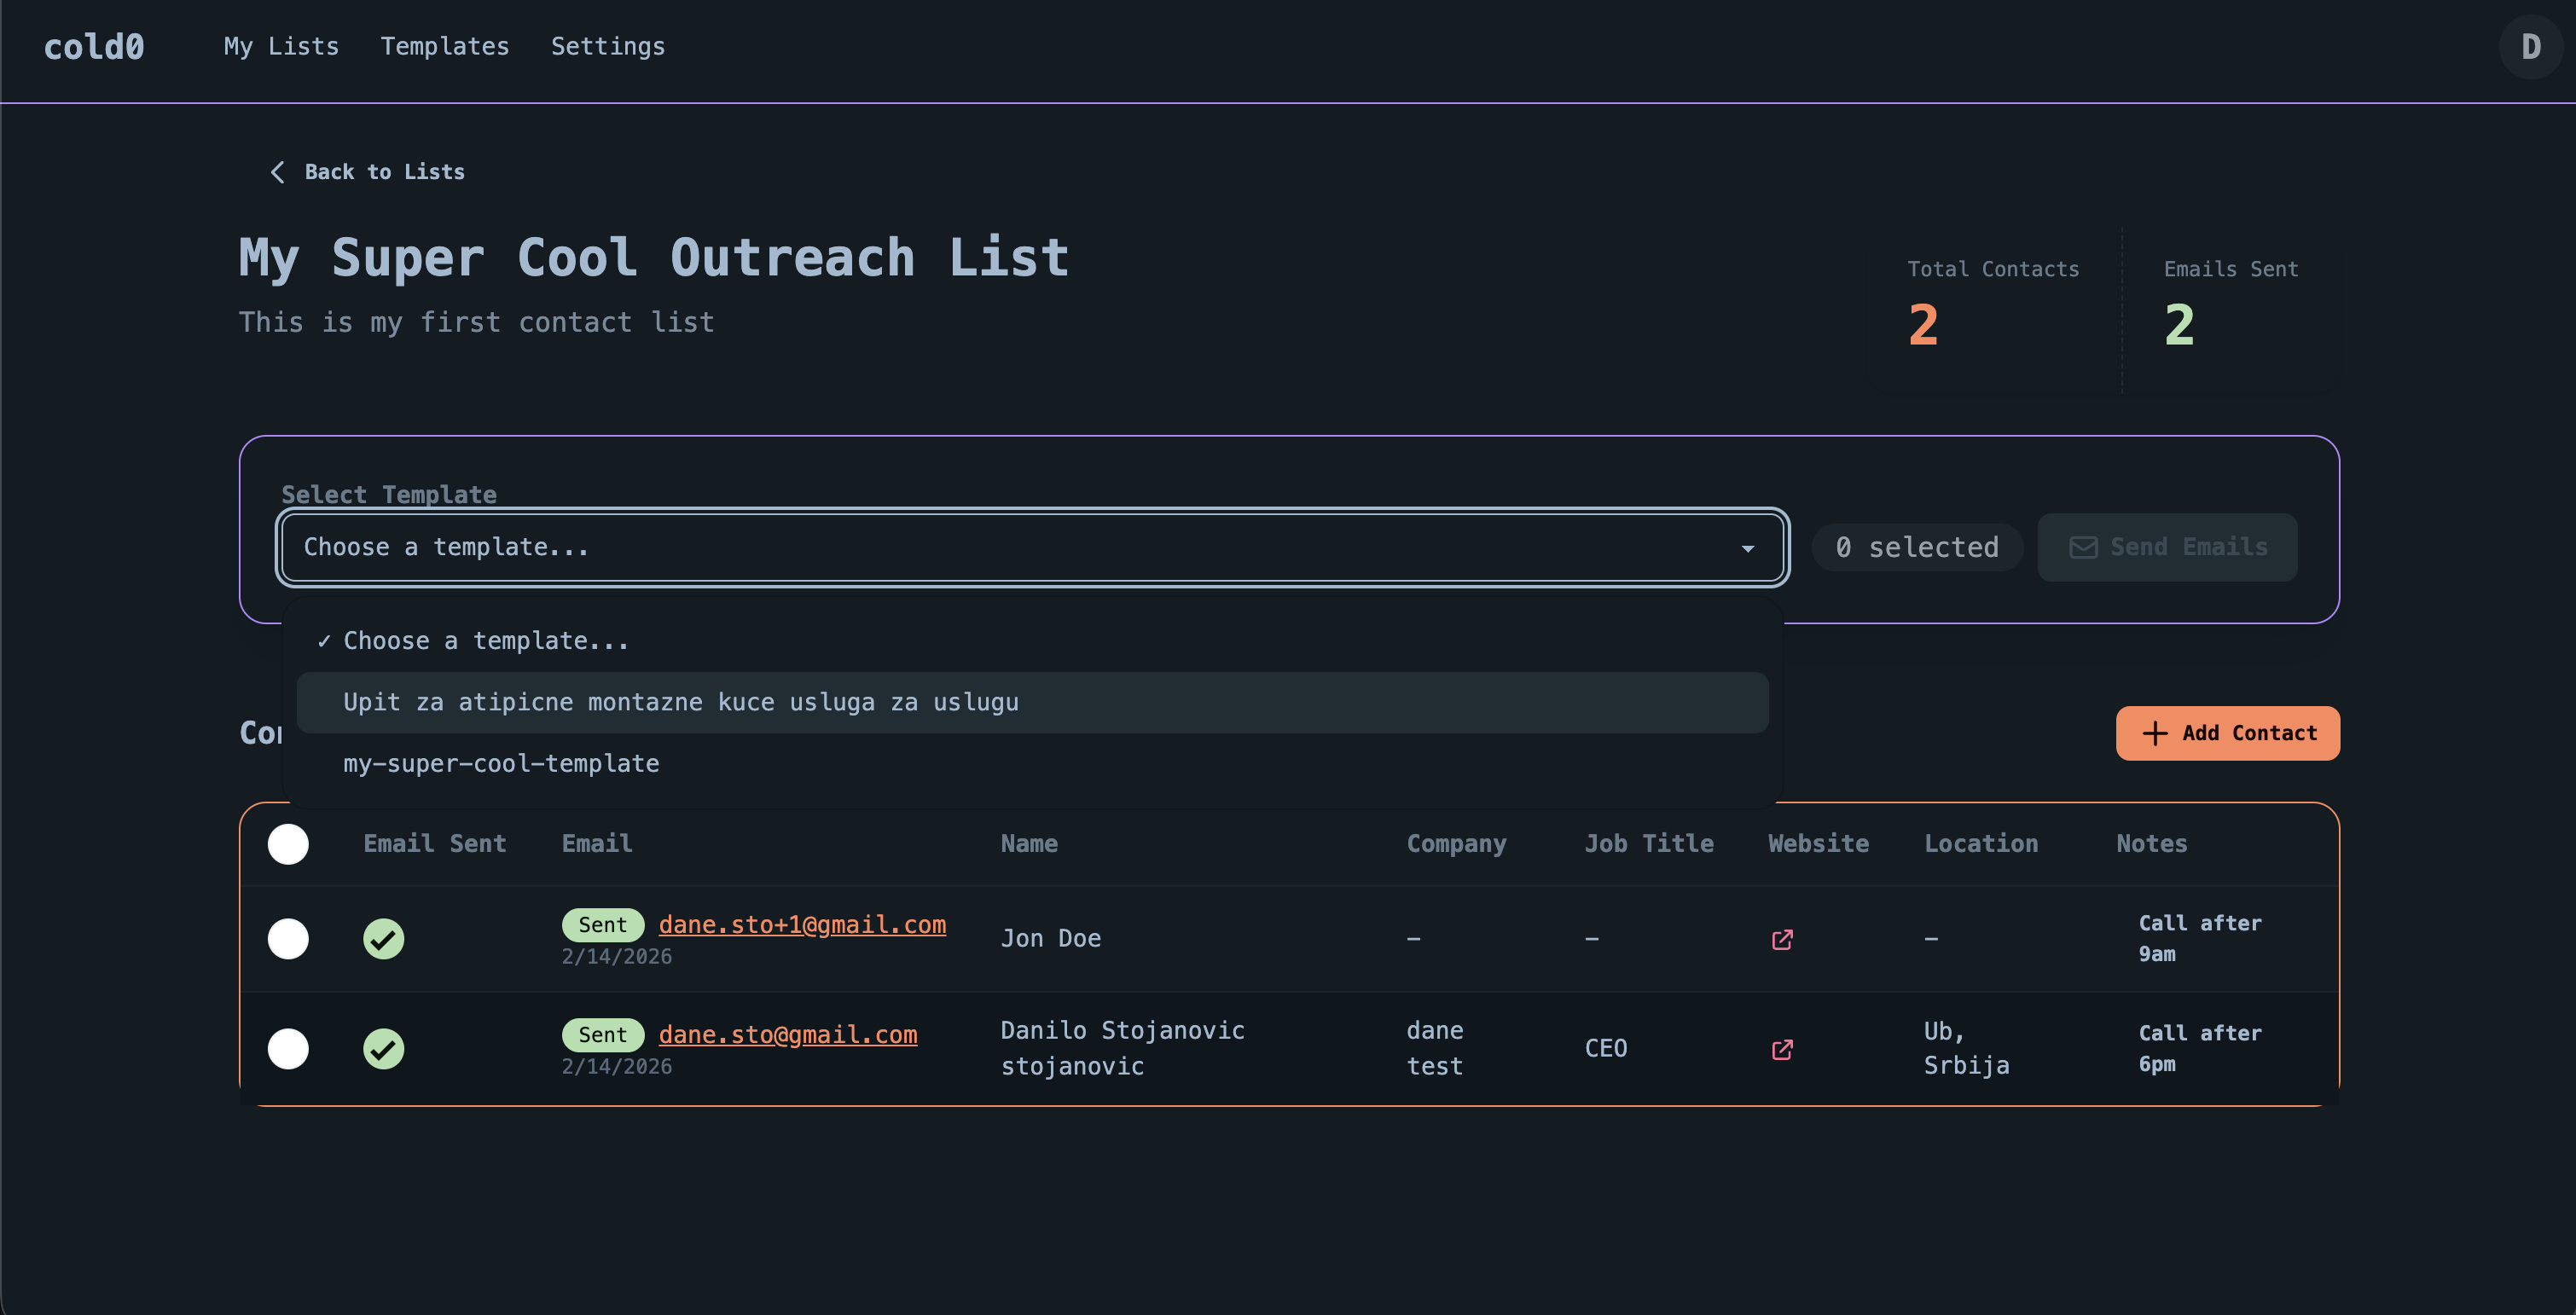Open dane.sto+1@gmail.com email link

click(x=802, y=924)
